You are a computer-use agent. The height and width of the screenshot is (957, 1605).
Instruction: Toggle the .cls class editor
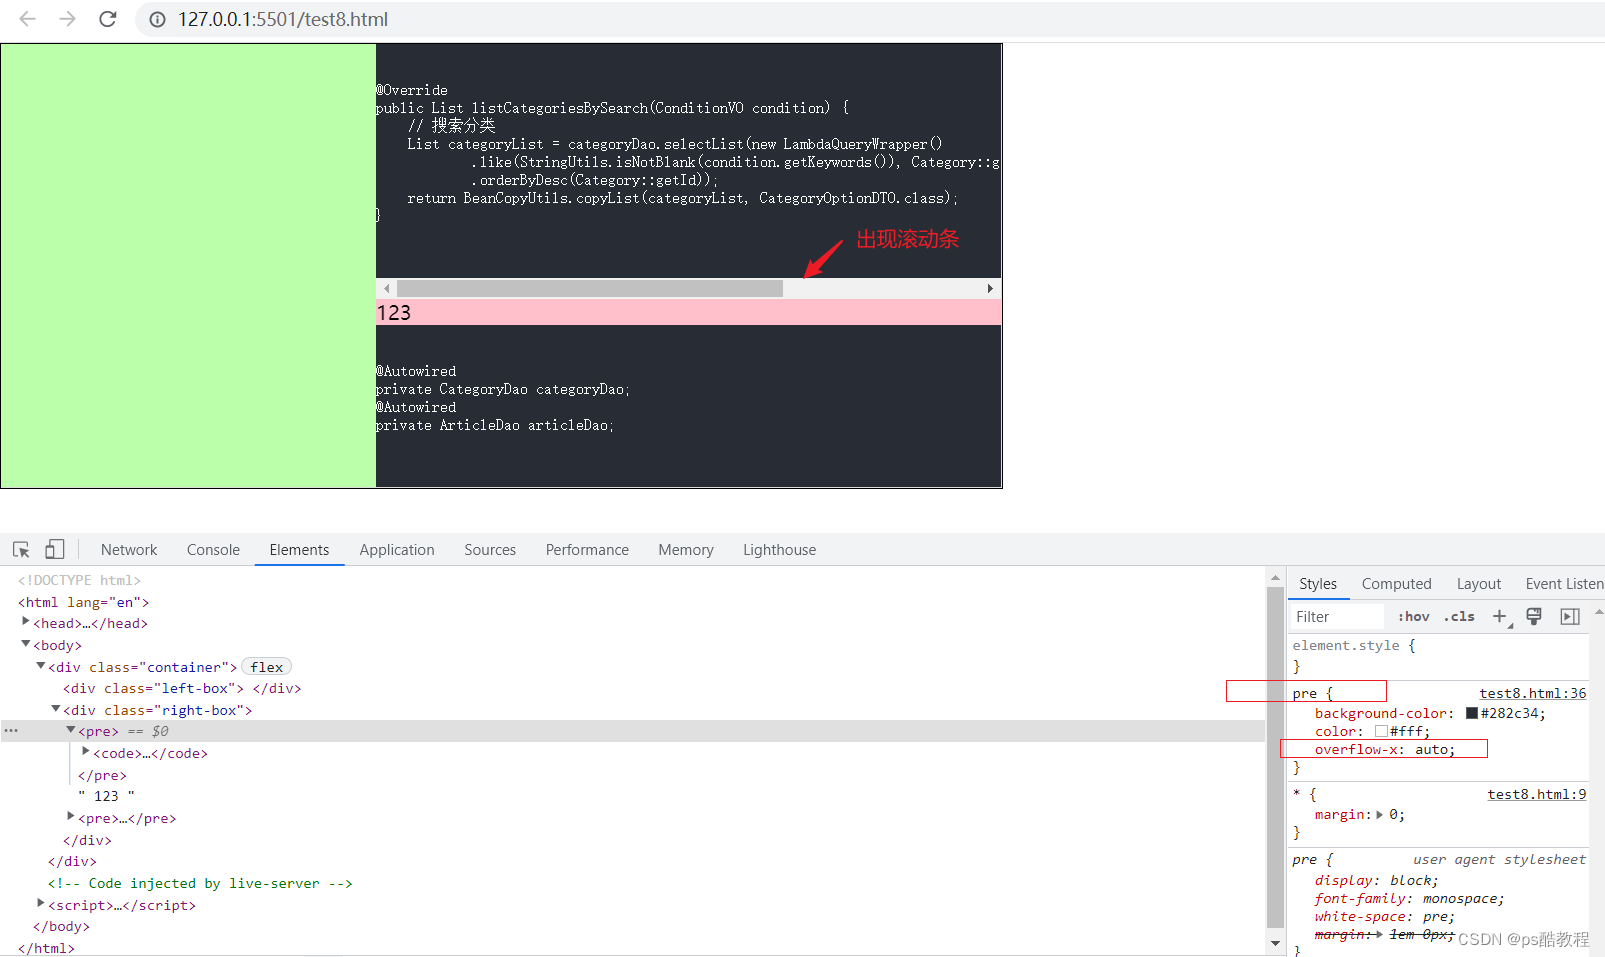tap(1459, 617)
